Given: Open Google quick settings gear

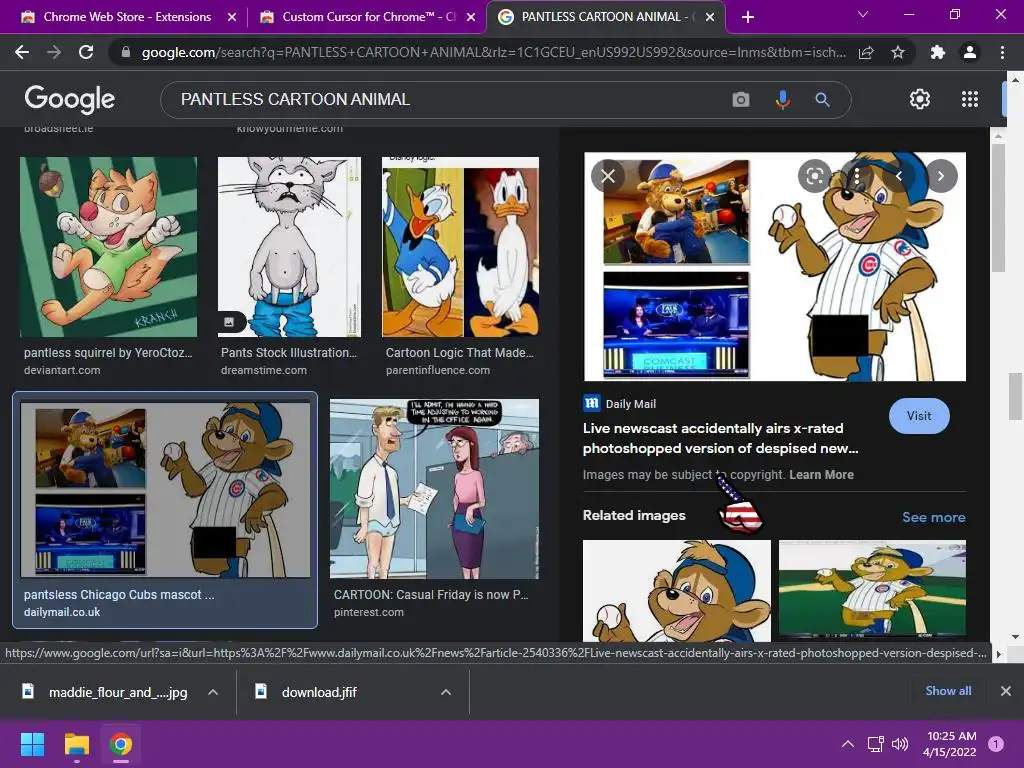Looking at the screenshot, I should [920, 99].
